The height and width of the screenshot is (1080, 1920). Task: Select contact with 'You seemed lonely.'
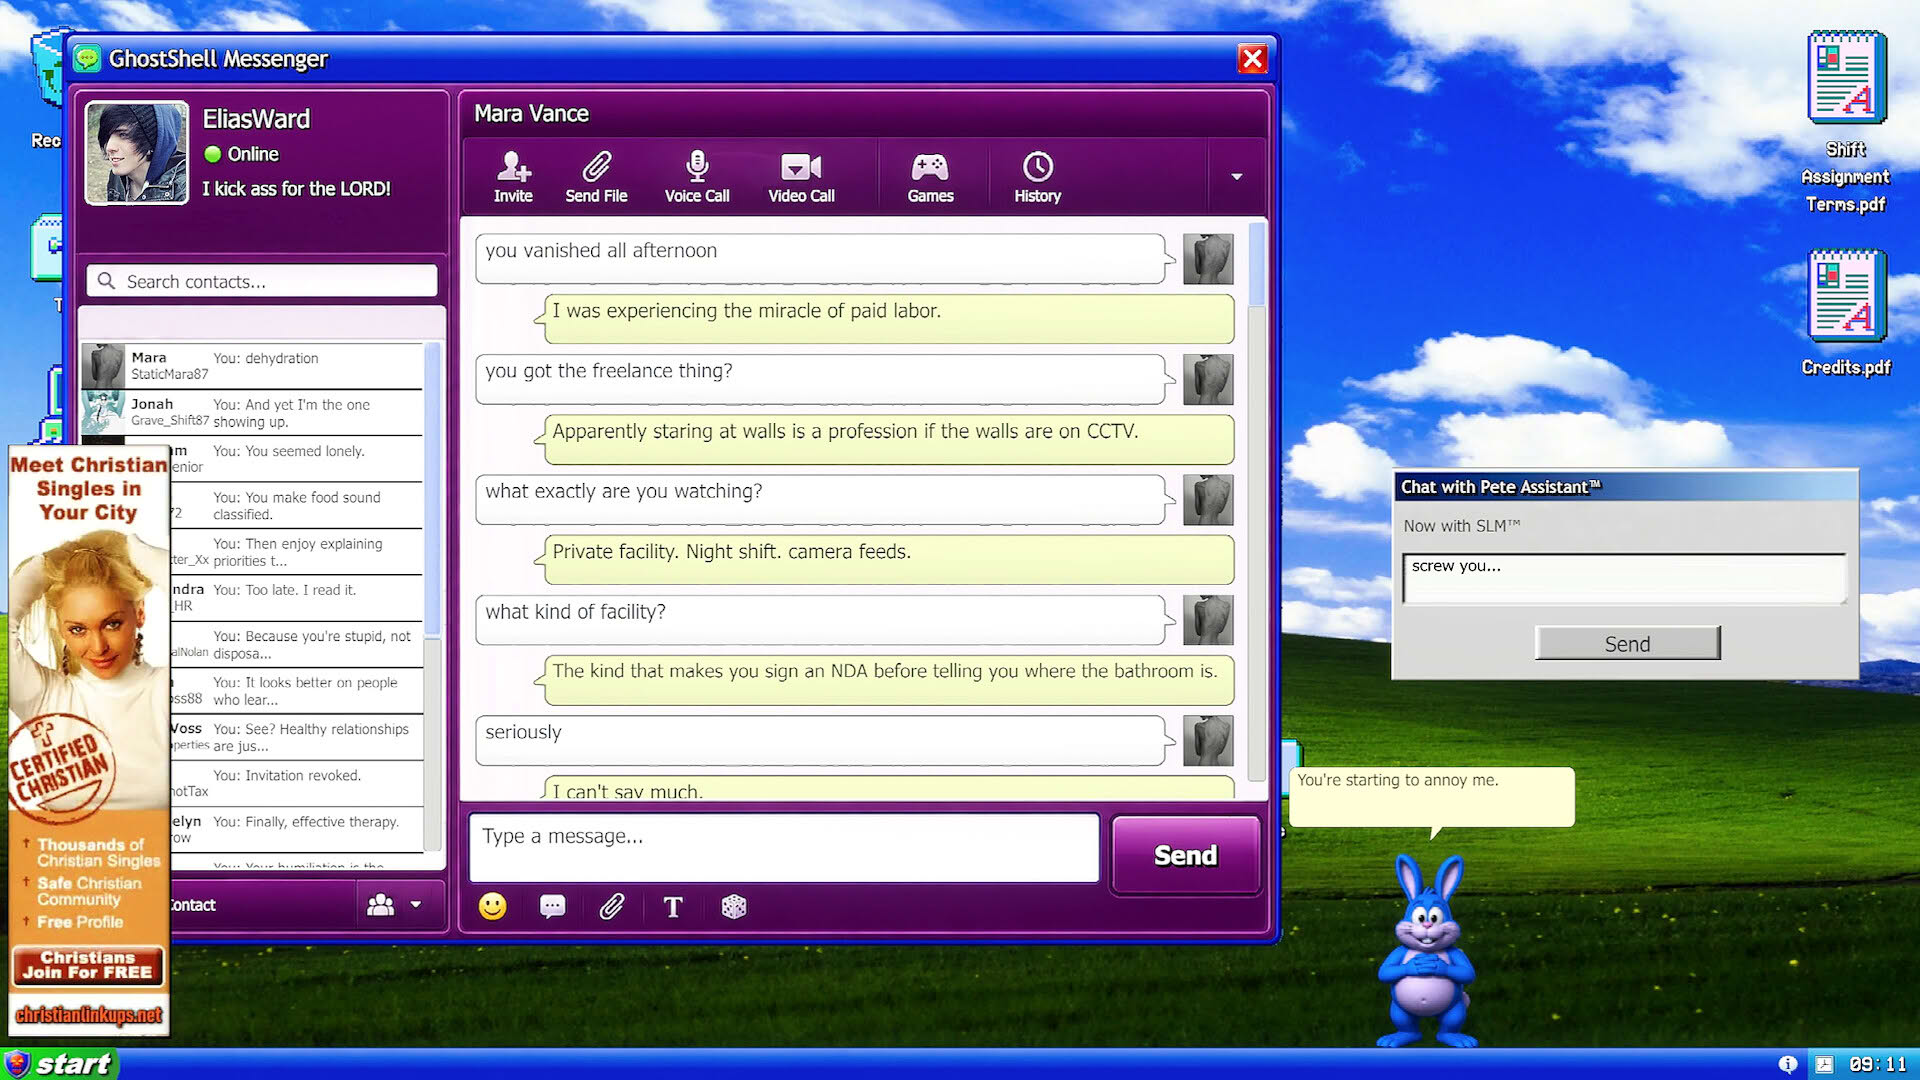tap(296, 459)
